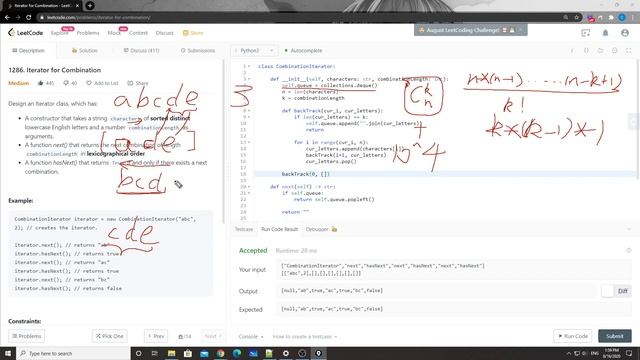The height and width of the screenshot is (360, 640).
Task: Collapse the code fold at line 1
Action: click(249, 66)
